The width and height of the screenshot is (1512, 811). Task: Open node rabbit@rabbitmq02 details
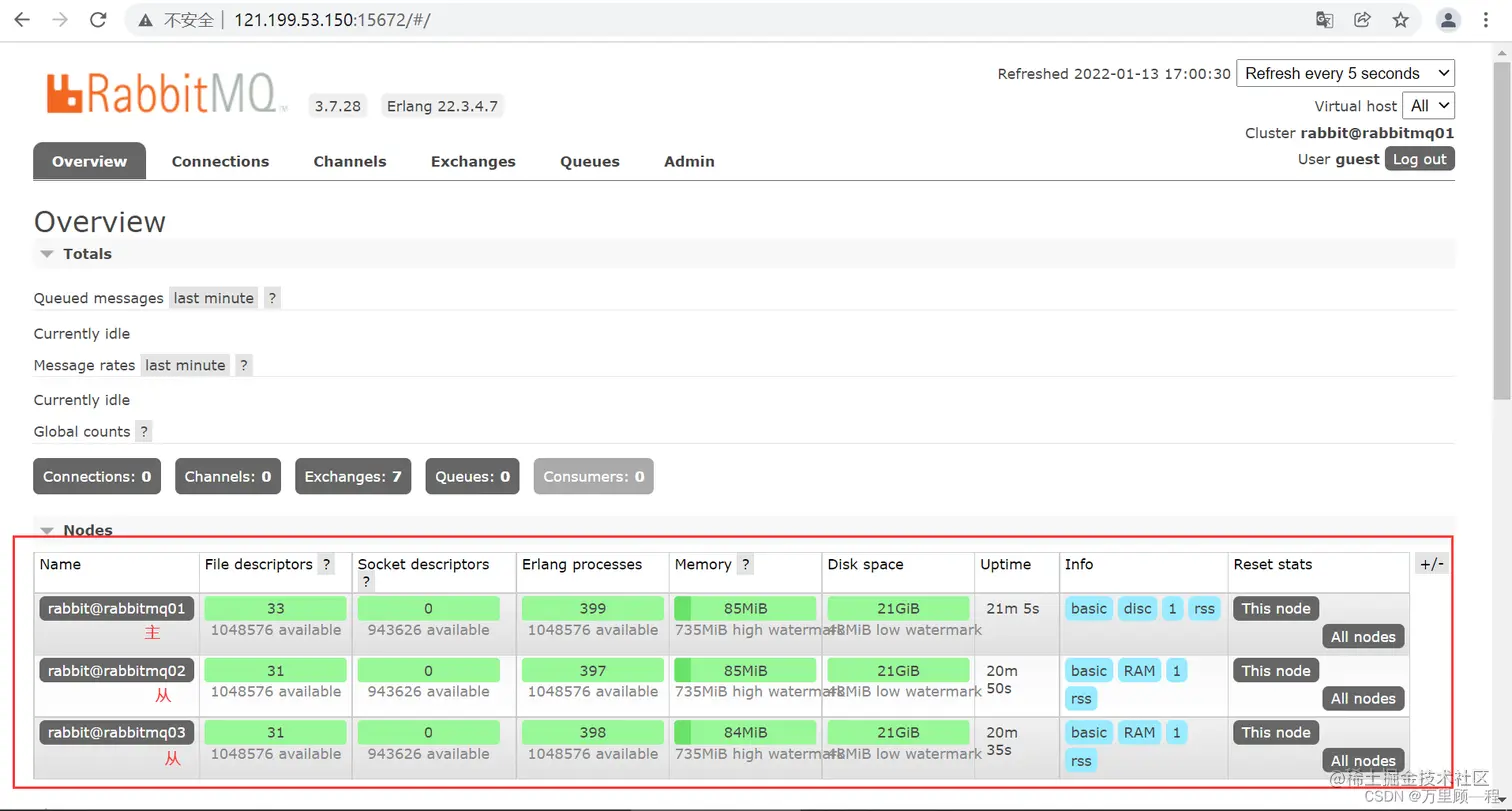117,670
